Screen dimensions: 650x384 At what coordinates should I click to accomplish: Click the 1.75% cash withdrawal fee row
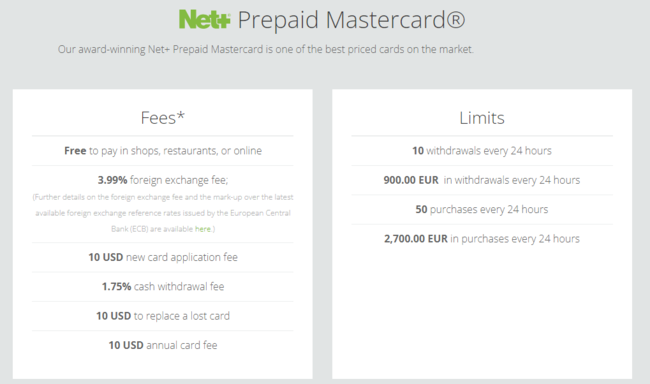coord(163,287)
